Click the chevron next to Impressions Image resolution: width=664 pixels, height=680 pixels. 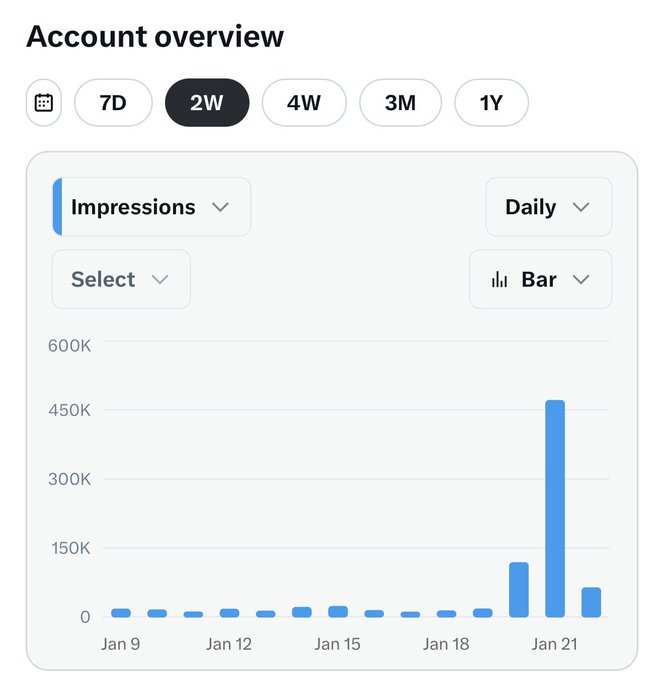tap(221, 207)
